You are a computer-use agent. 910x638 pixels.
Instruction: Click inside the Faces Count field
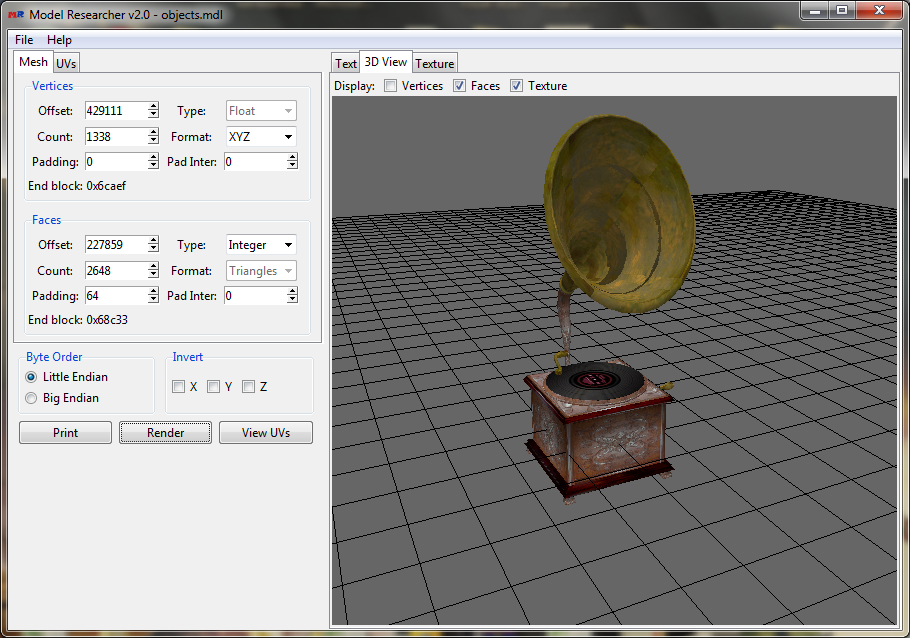[x=115, y=271]
